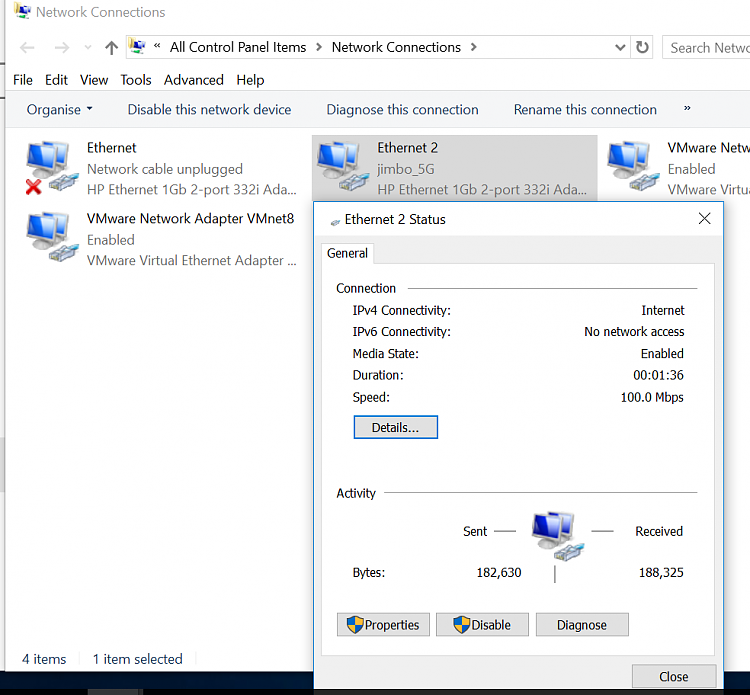
Task: Click the Ethernet 2 Status dialog title icon
Action: [x=335, y=222]
